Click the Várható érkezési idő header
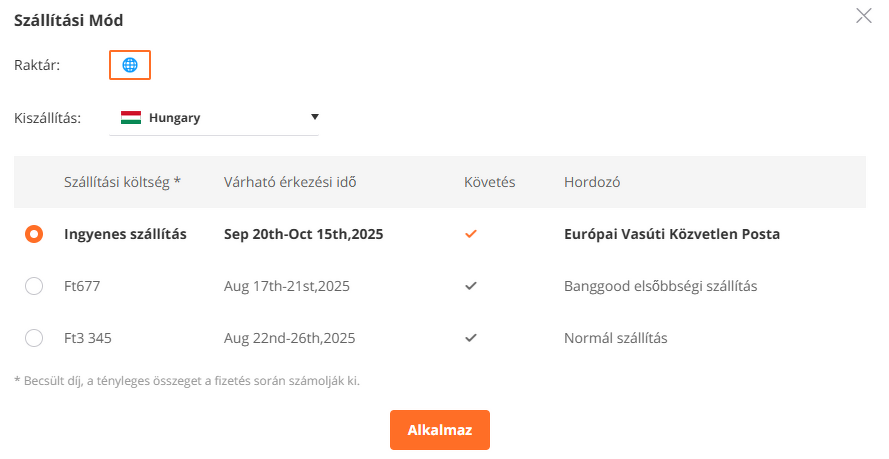 [x=290, y=182]
